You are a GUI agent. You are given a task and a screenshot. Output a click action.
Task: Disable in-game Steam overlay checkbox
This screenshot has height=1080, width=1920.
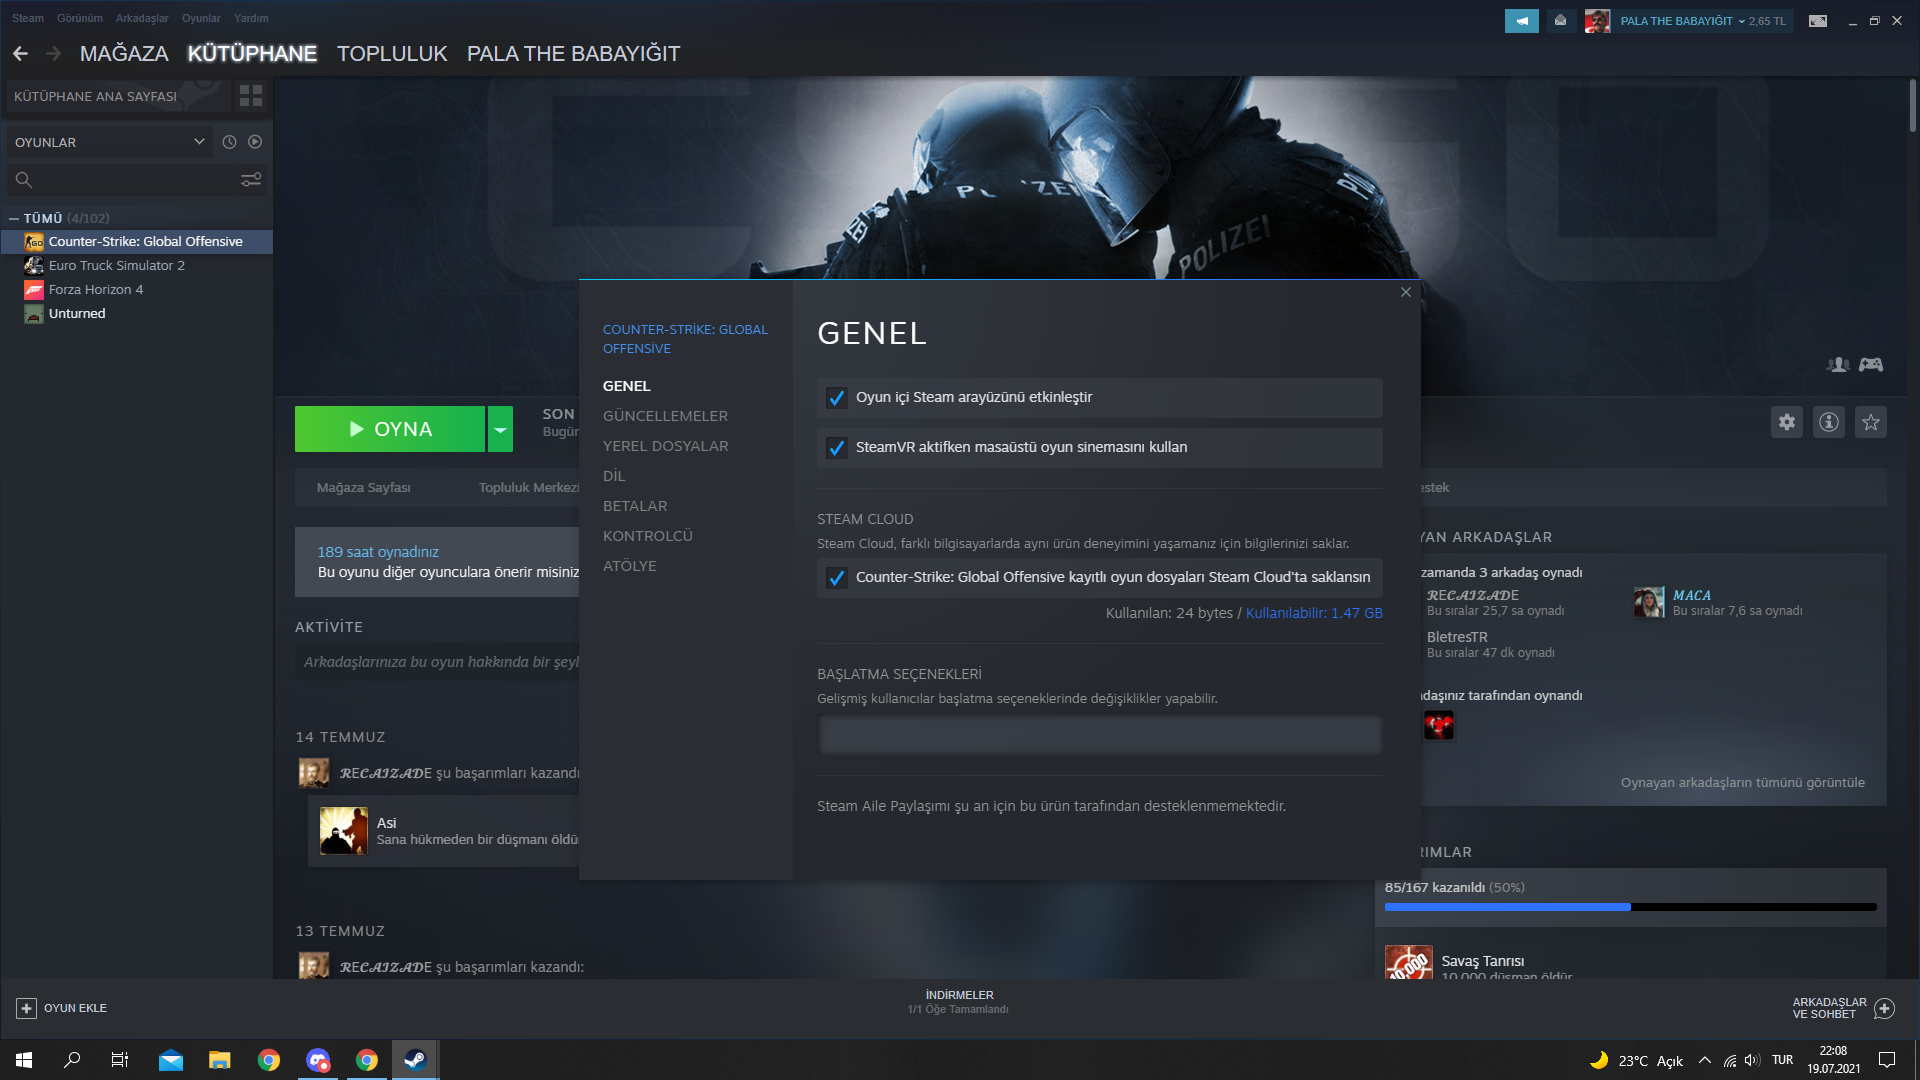point(837,398)
